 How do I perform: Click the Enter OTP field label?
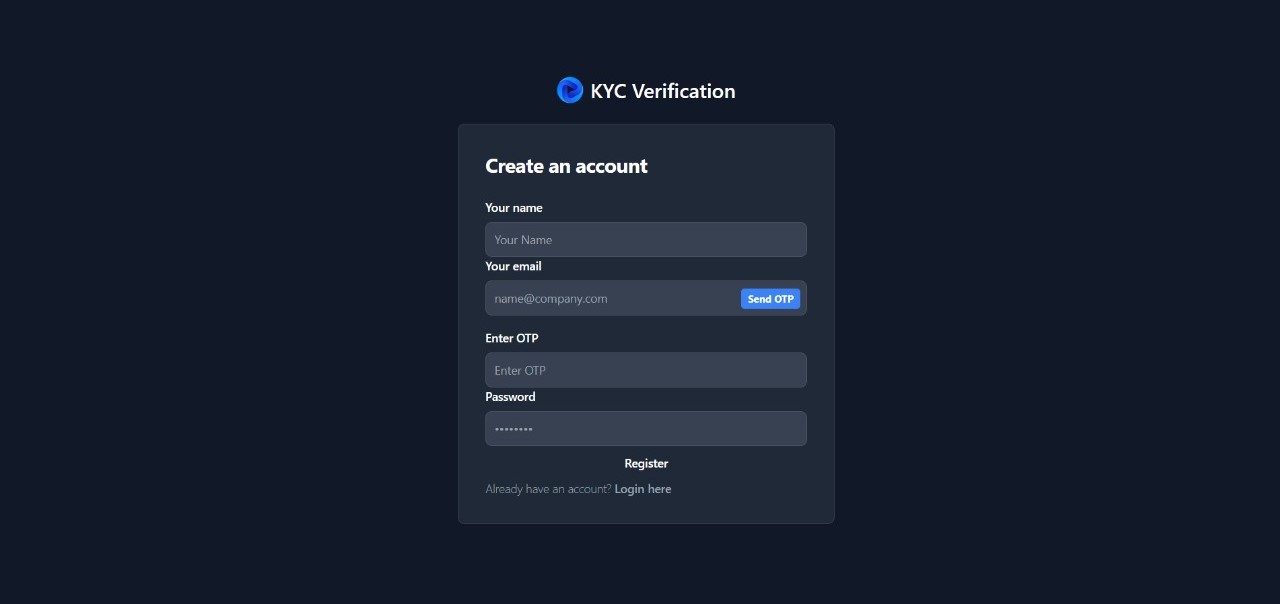pos(512,338)
